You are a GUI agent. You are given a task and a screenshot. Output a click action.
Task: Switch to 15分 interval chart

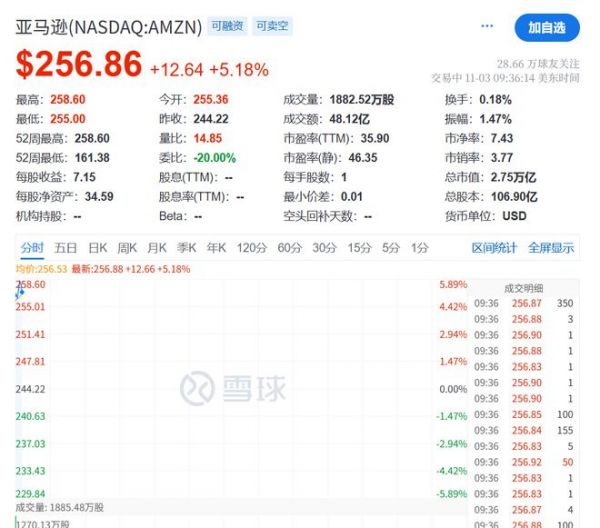[359, 248]
